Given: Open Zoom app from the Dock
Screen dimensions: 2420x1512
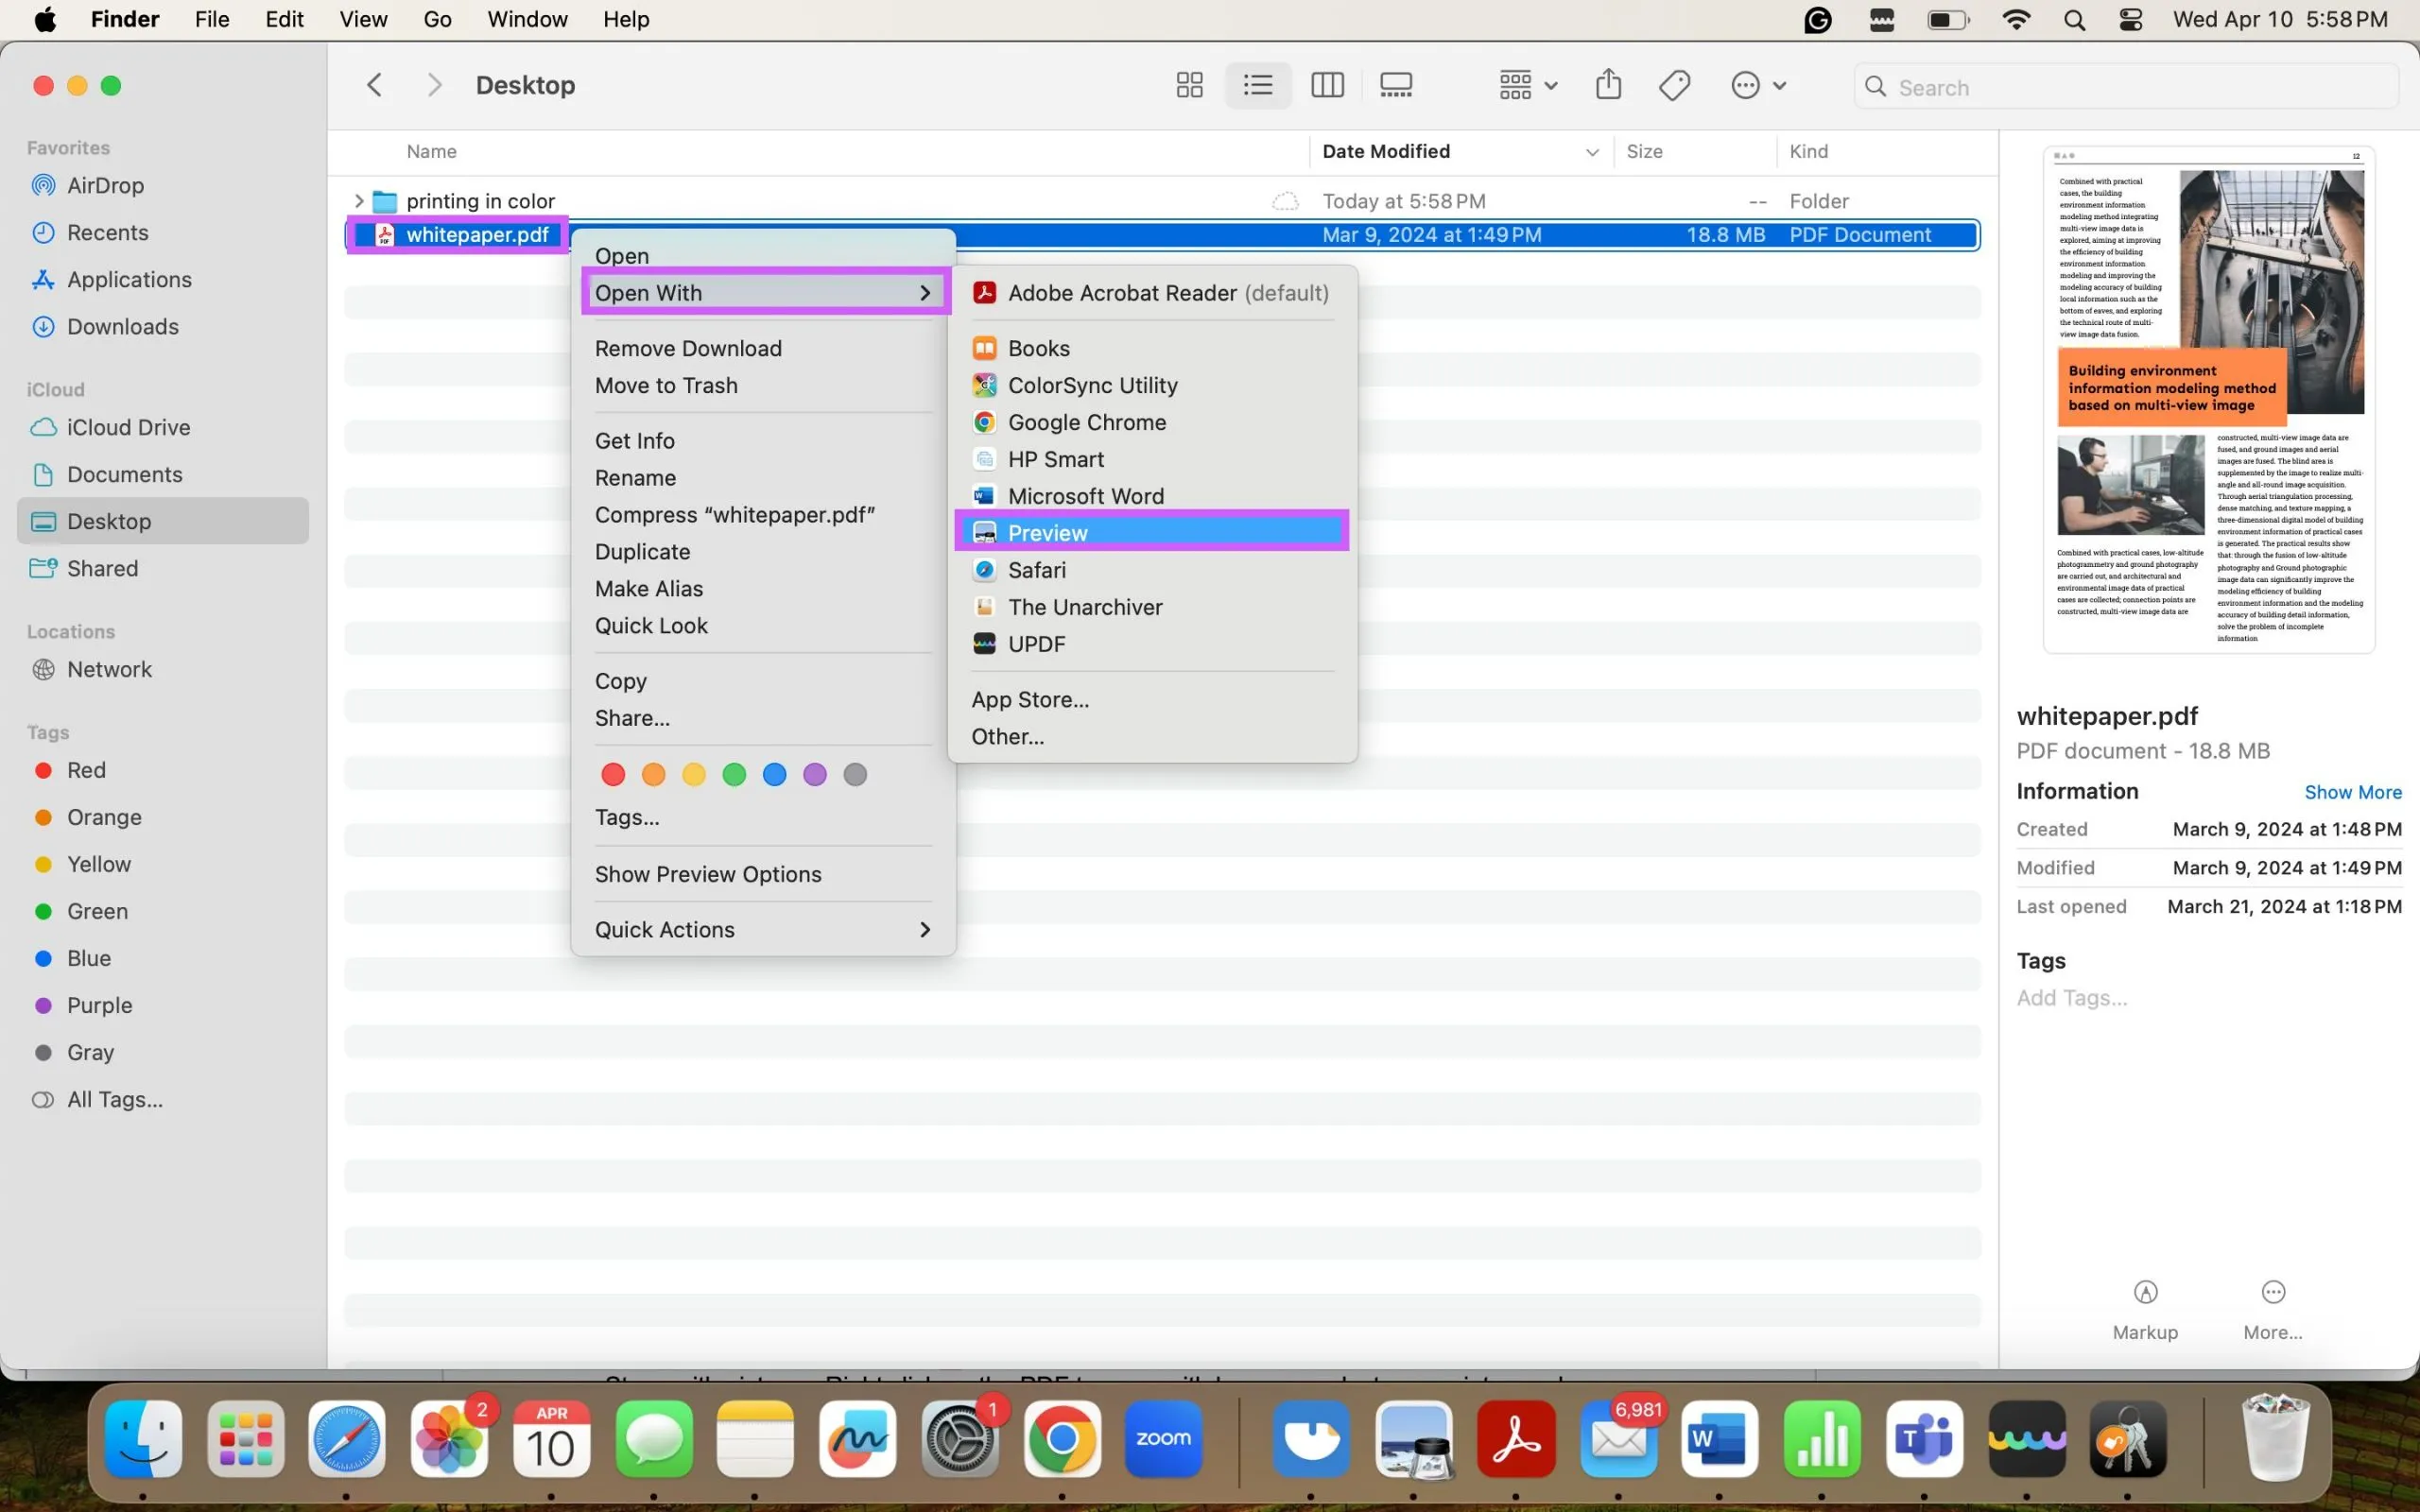Looking at the screenshot, I should tap(1164, 1439).
